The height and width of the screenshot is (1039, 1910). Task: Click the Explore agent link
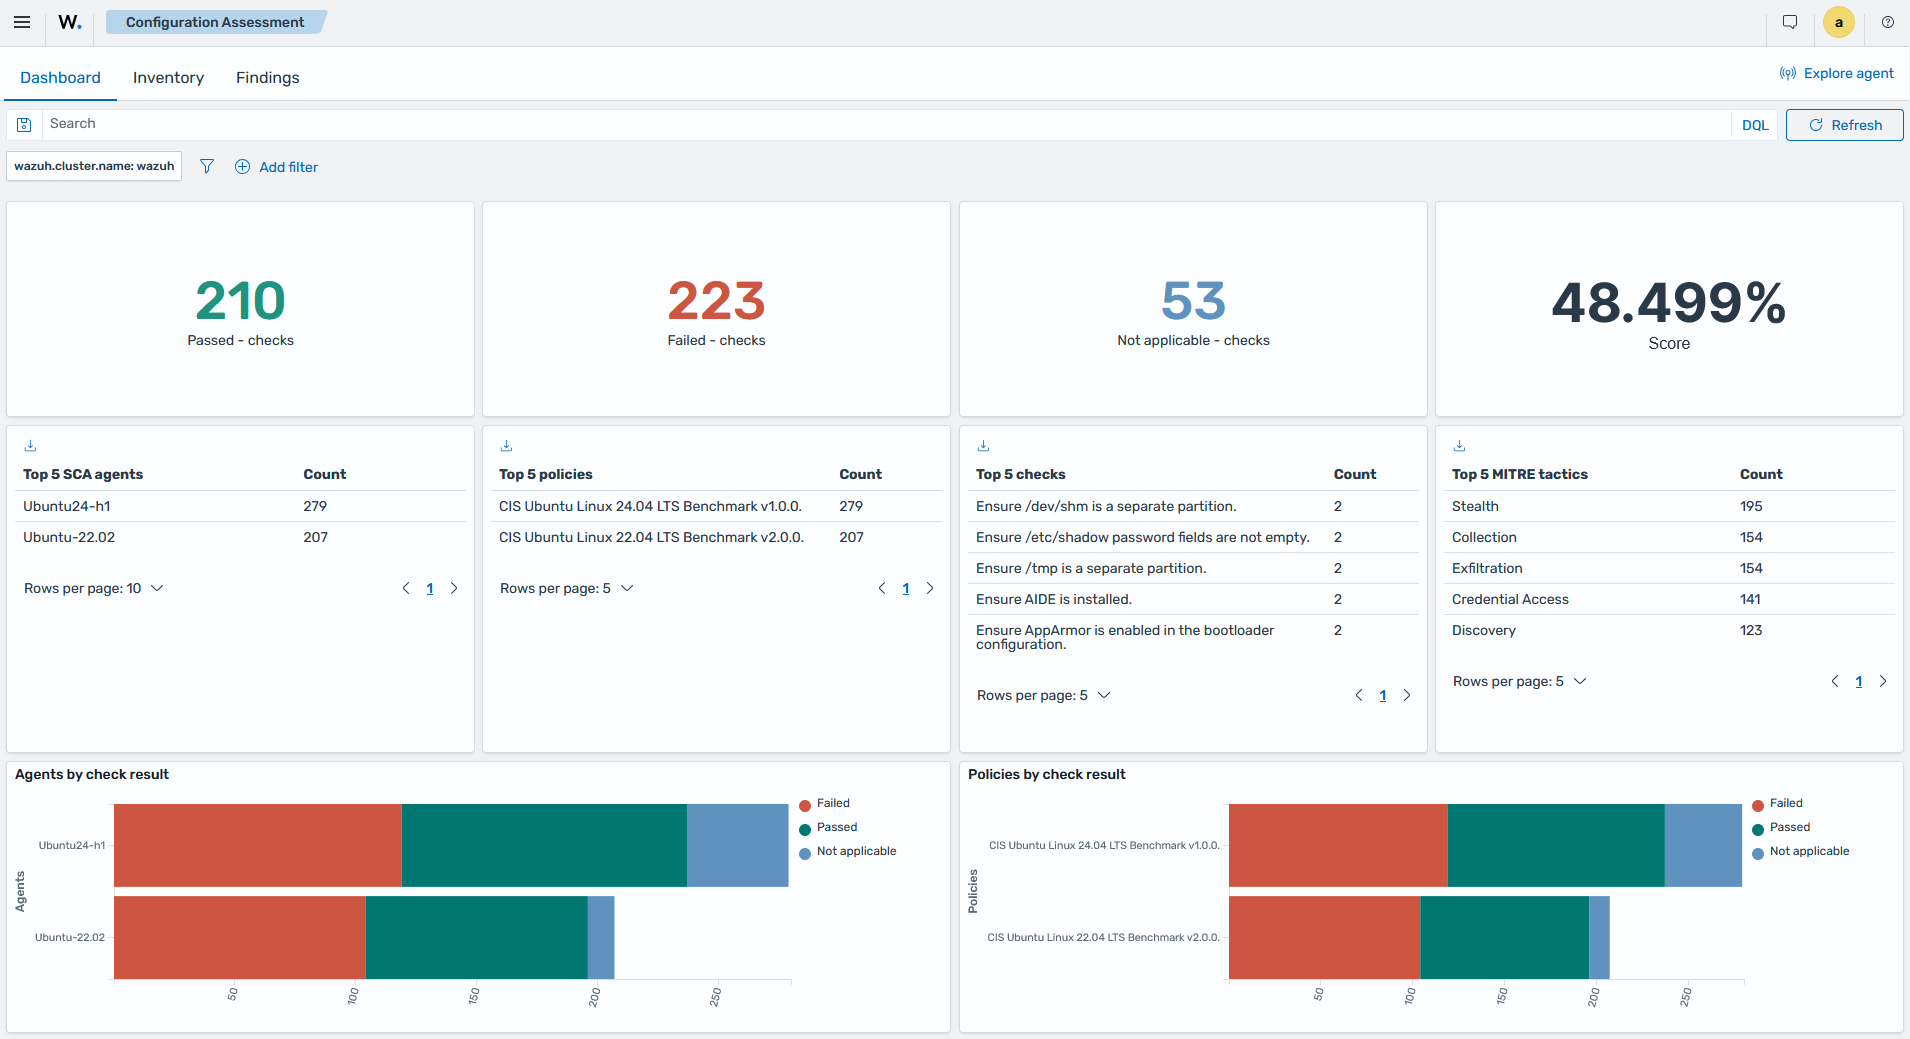click(x=1837, y=73)
